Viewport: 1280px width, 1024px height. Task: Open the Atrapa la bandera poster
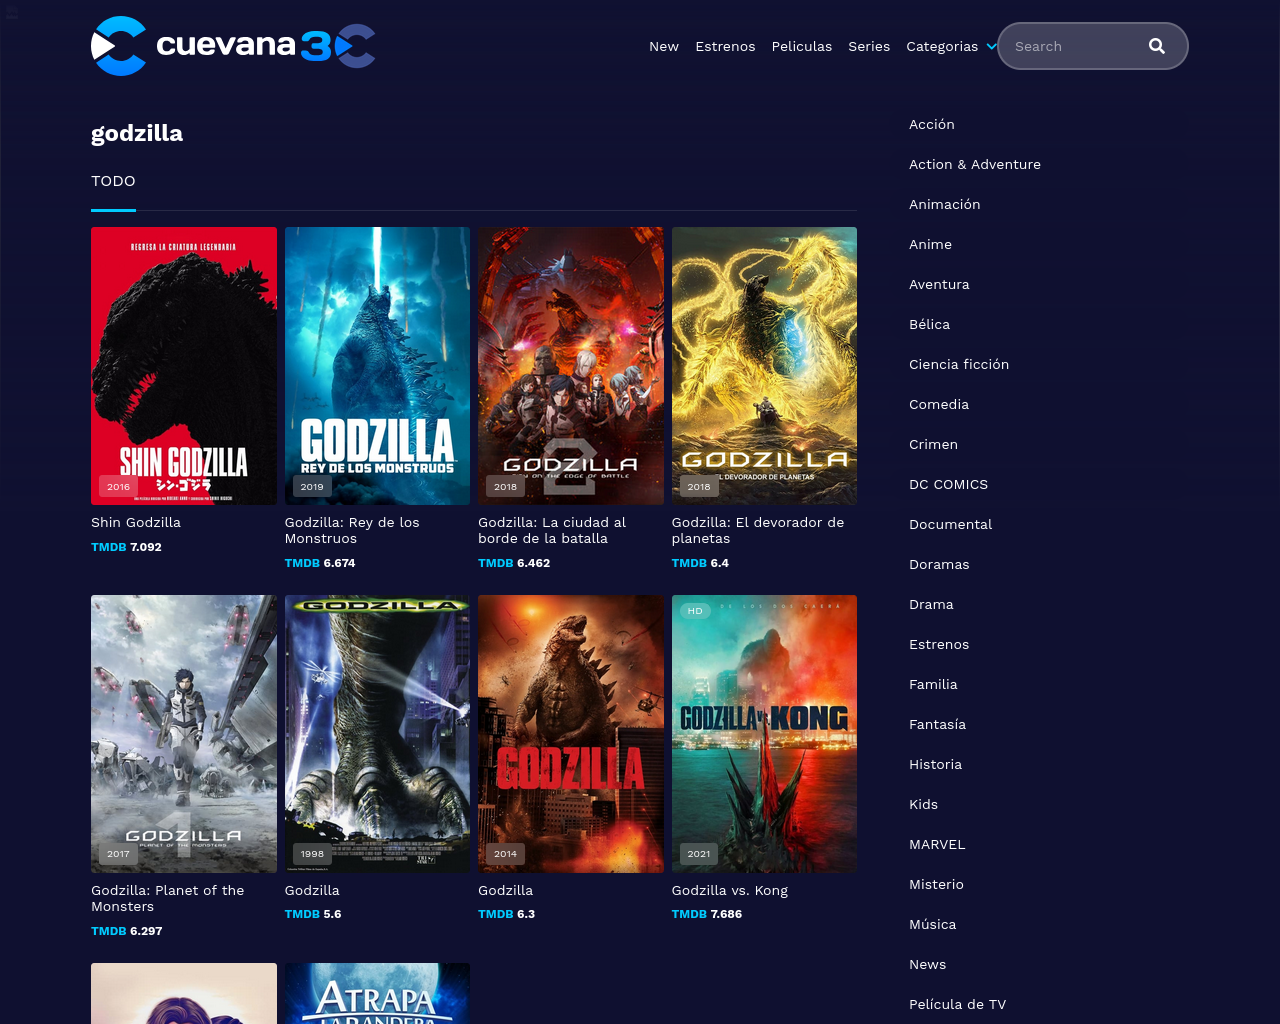[x=377, y=993]
